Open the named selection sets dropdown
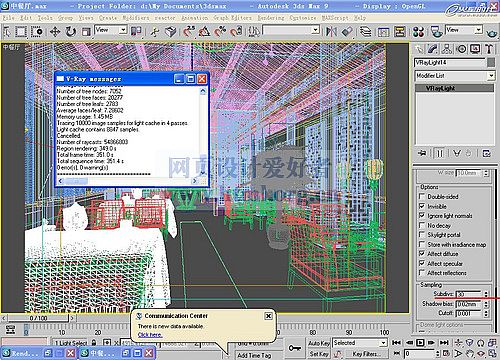 [x=291, y=31]
